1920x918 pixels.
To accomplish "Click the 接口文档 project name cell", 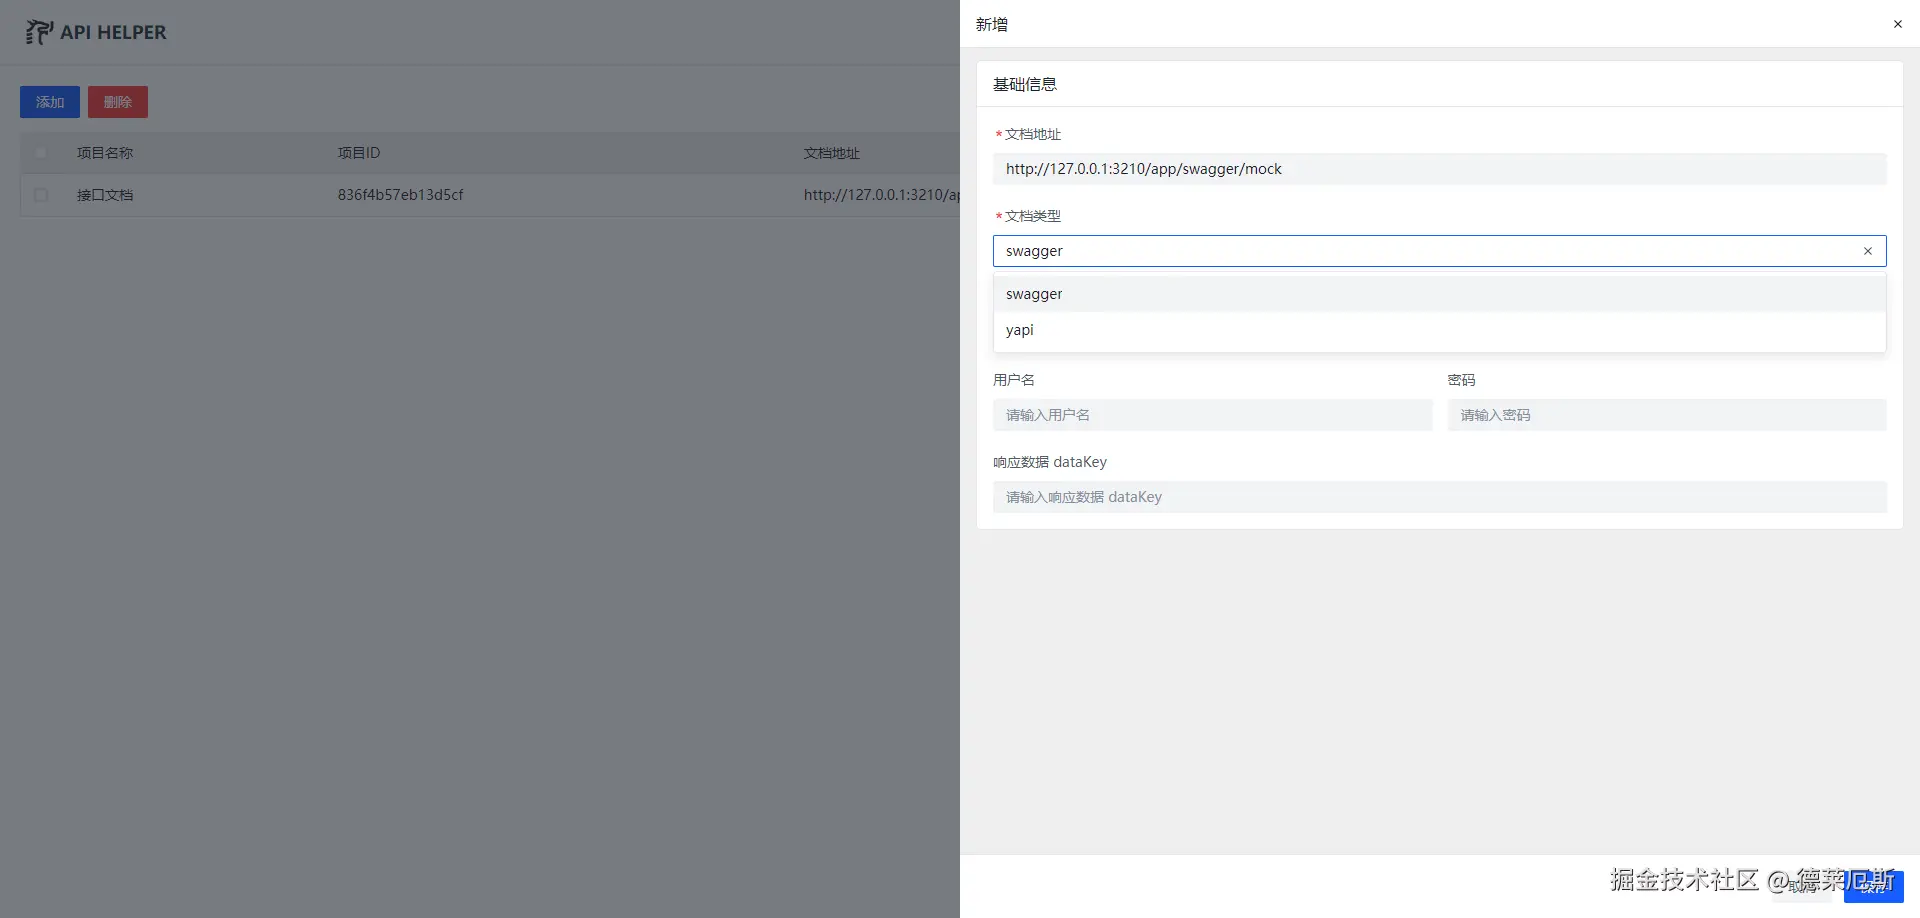I will point(105,195).
